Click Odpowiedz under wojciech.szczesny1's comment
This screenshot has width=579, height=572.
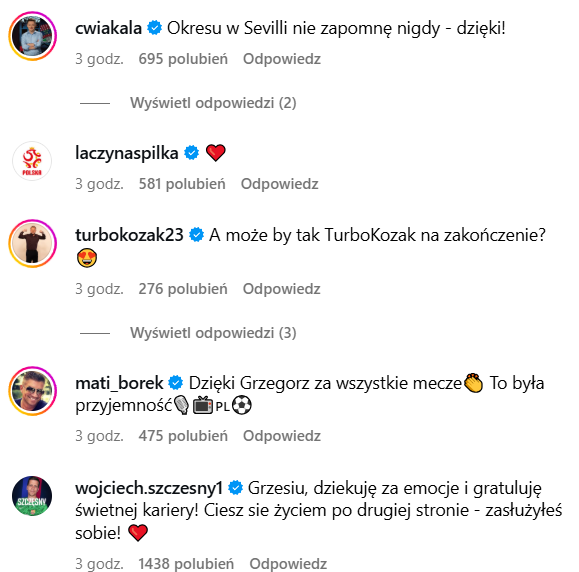click(x=288, y=564)
